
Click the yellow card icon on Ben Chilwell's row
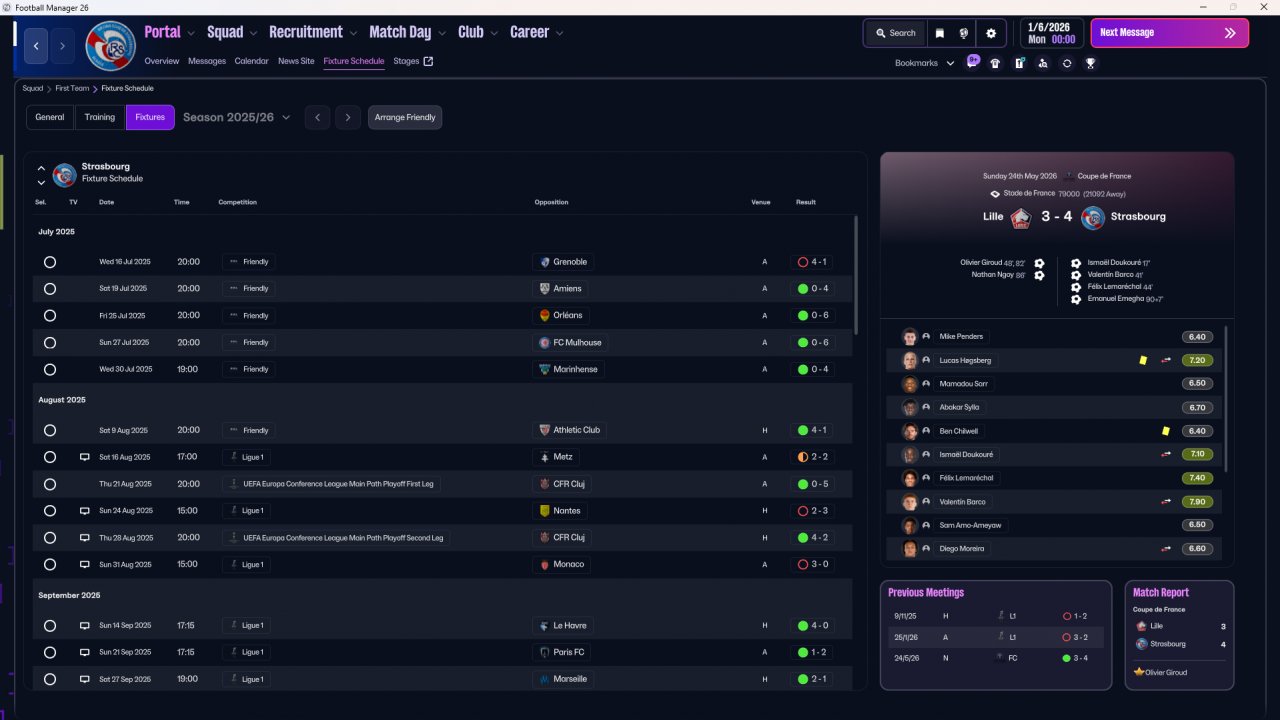point(1166,431)
